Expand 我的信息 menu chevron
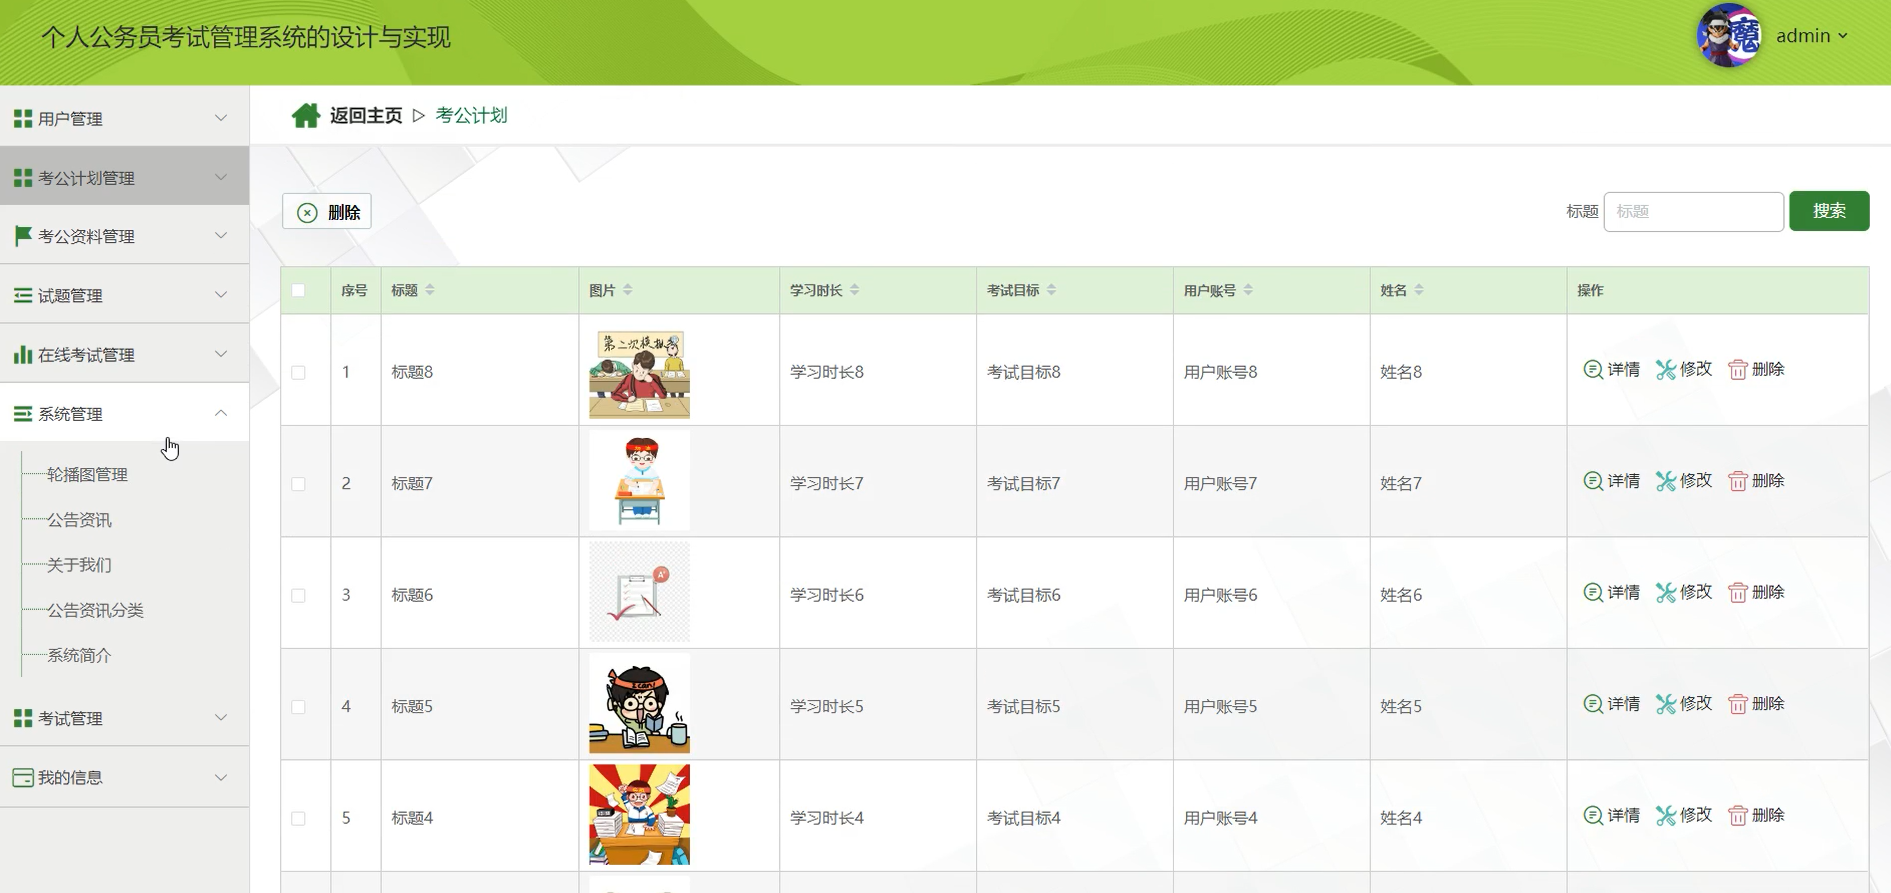Viewport: 1891px width, 893px height. pyautogui.click(x=221, y=777)
